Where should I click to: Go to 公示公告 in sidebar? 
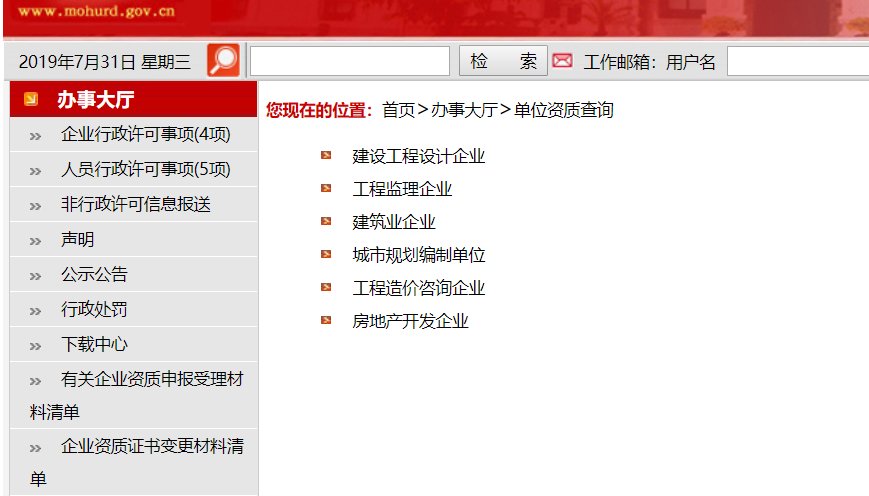coord(94,274)
